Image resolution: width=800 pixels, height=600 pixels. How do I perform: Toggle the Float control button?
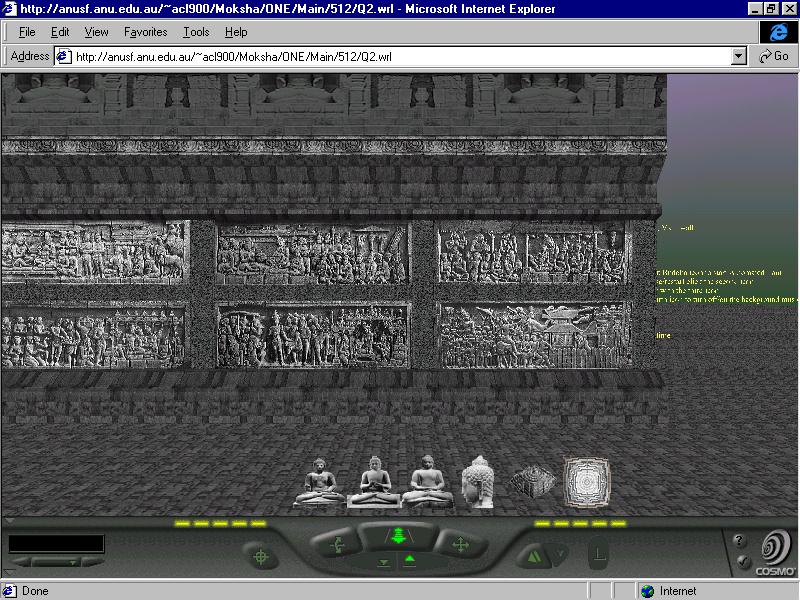pos(409,561)
